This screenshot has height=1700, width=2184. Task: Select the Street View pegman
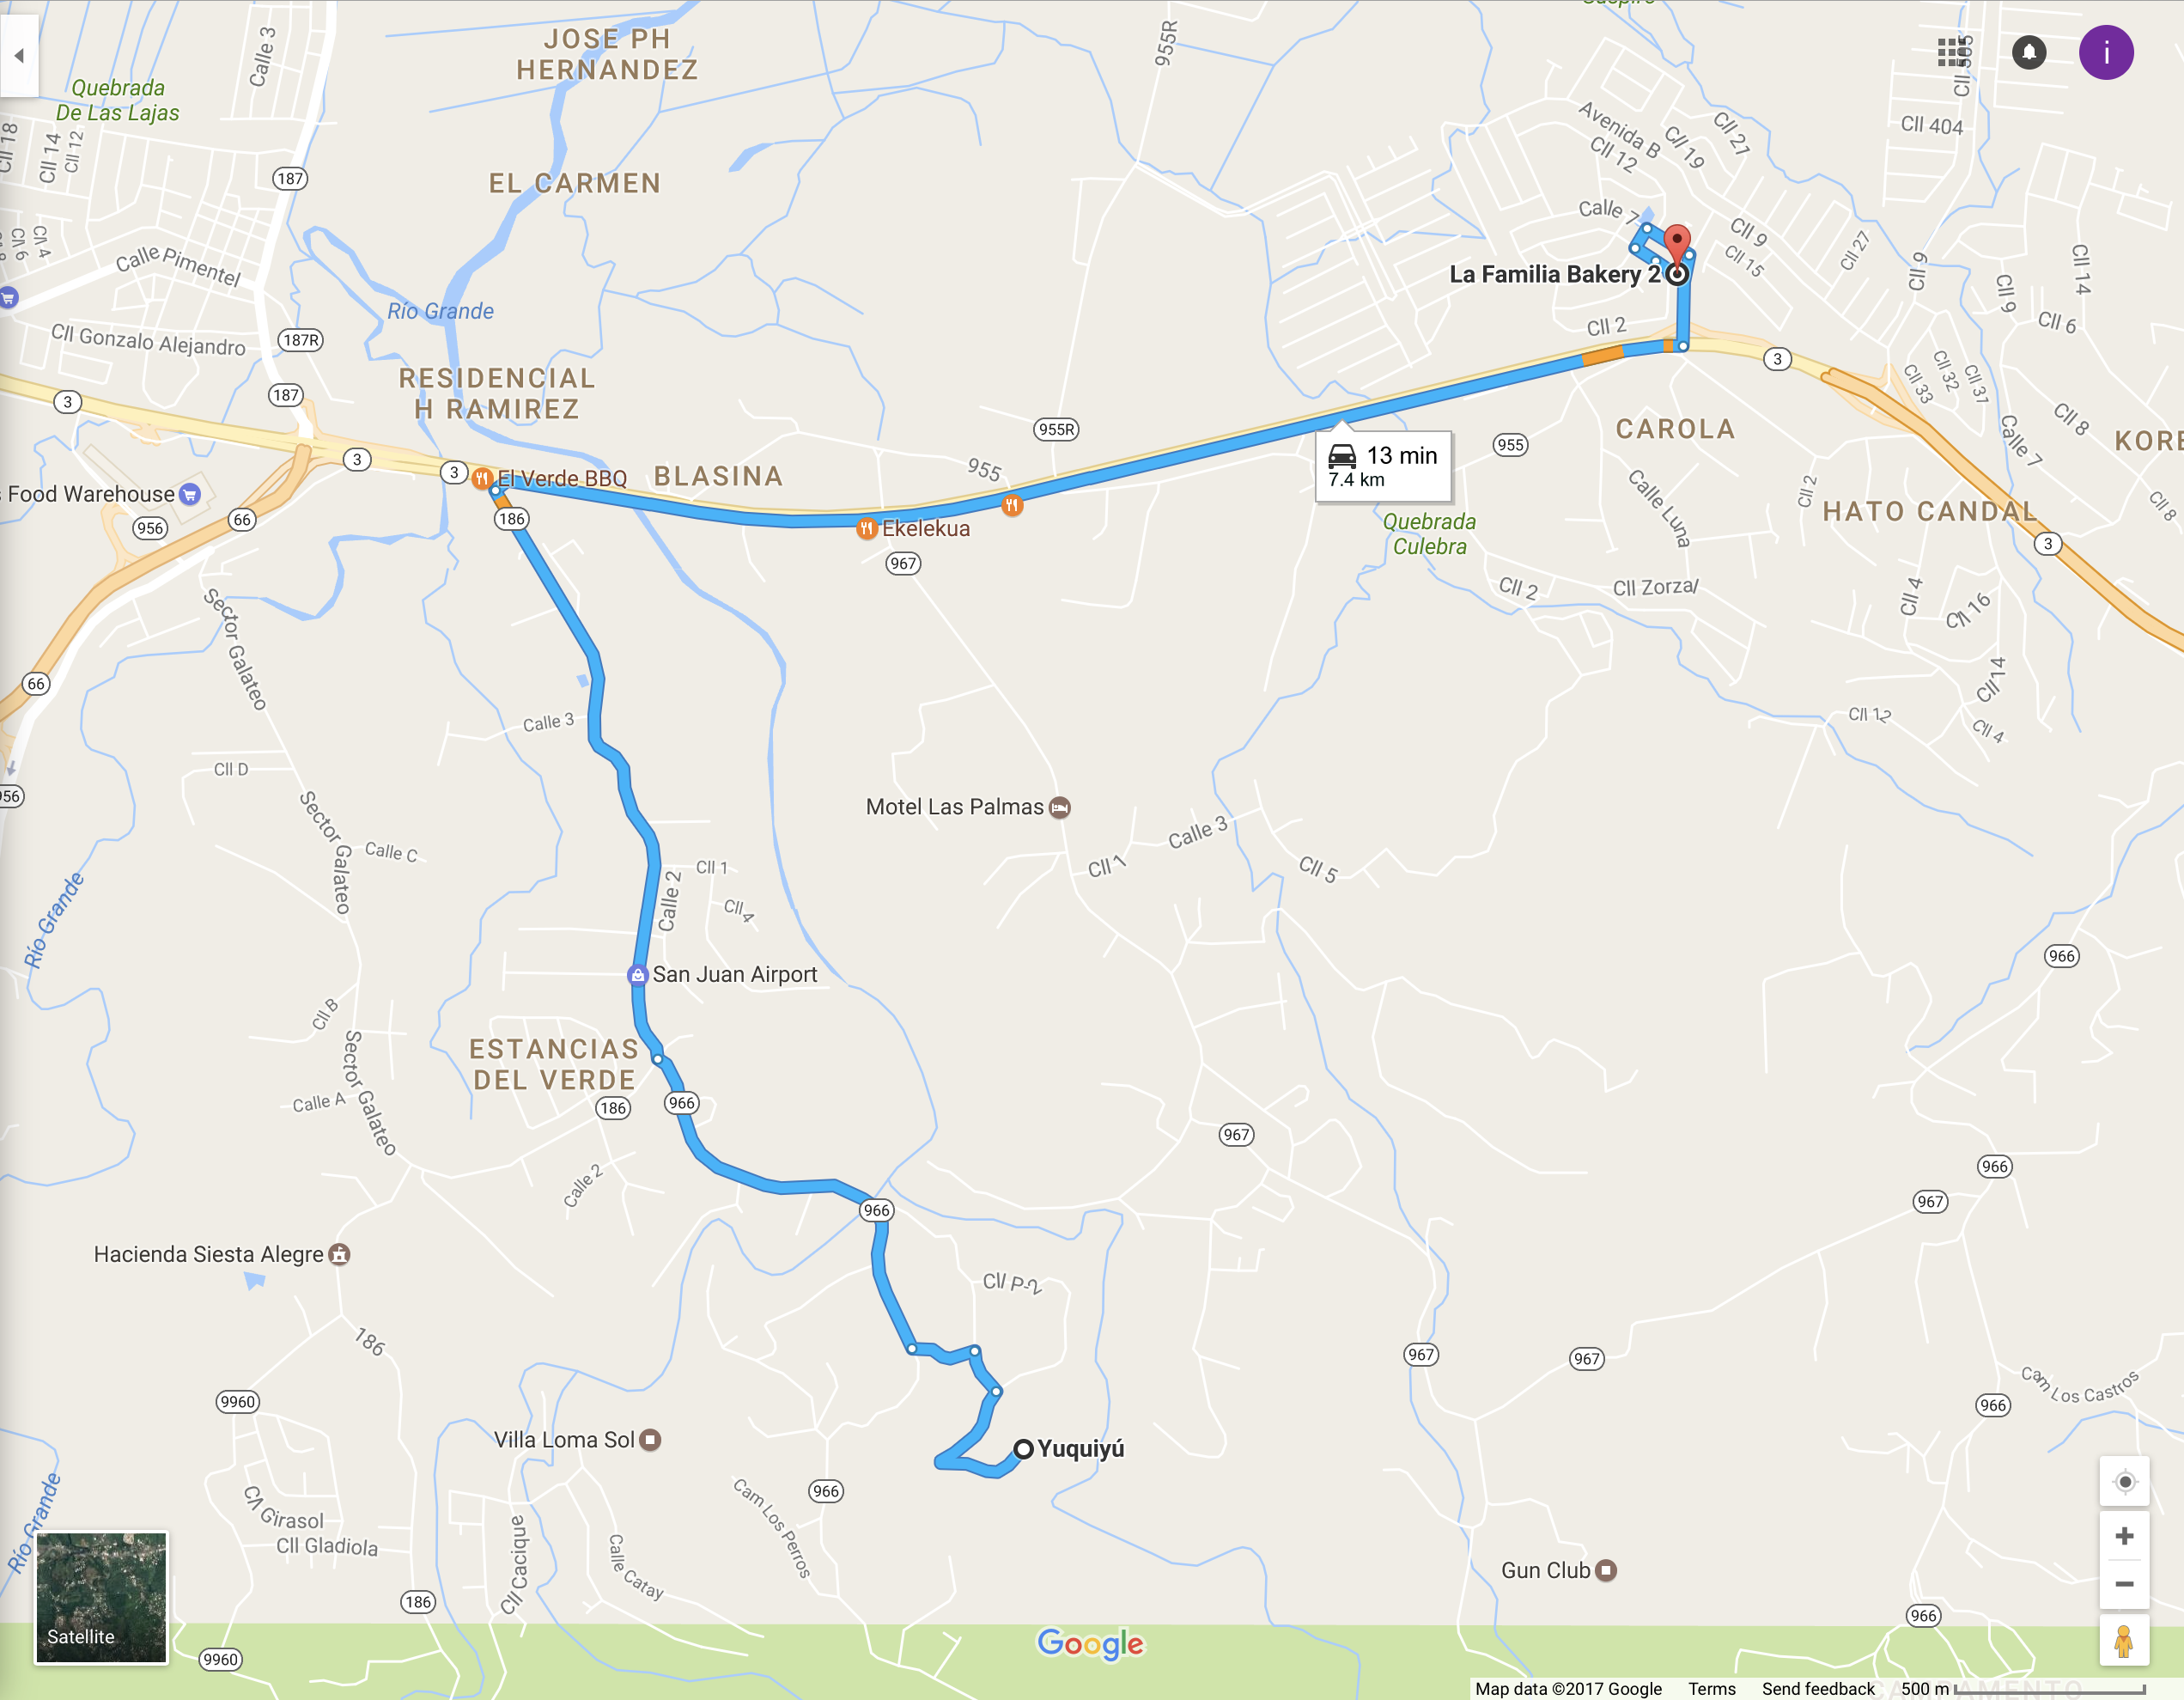2124,1640
